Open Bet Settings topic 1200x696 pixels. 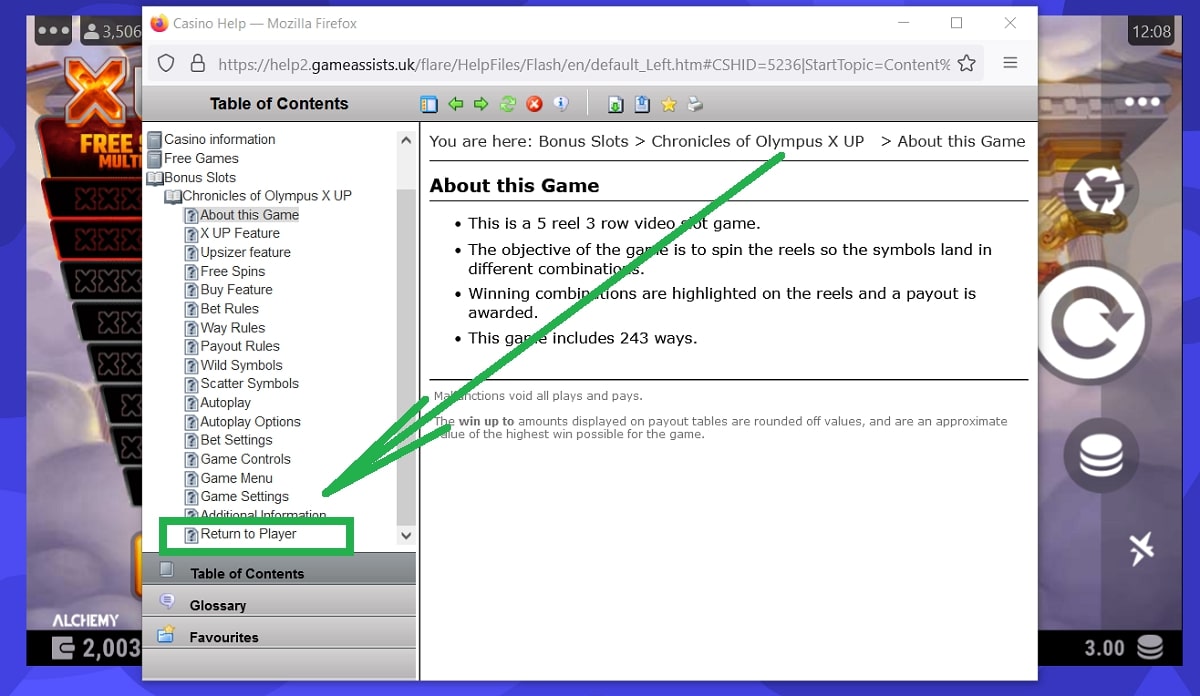(x=228, y=440)
